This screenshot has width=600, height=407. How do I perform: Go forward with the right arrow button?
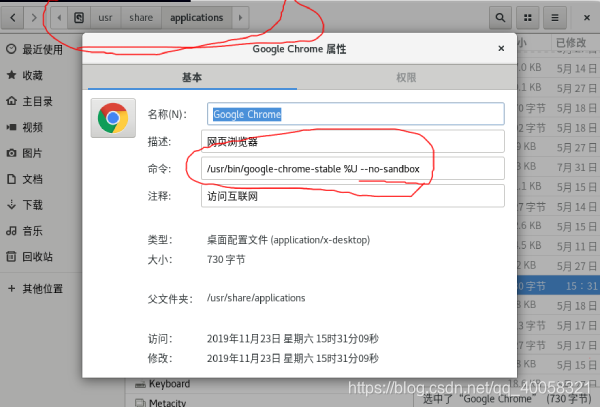[34, 18]
